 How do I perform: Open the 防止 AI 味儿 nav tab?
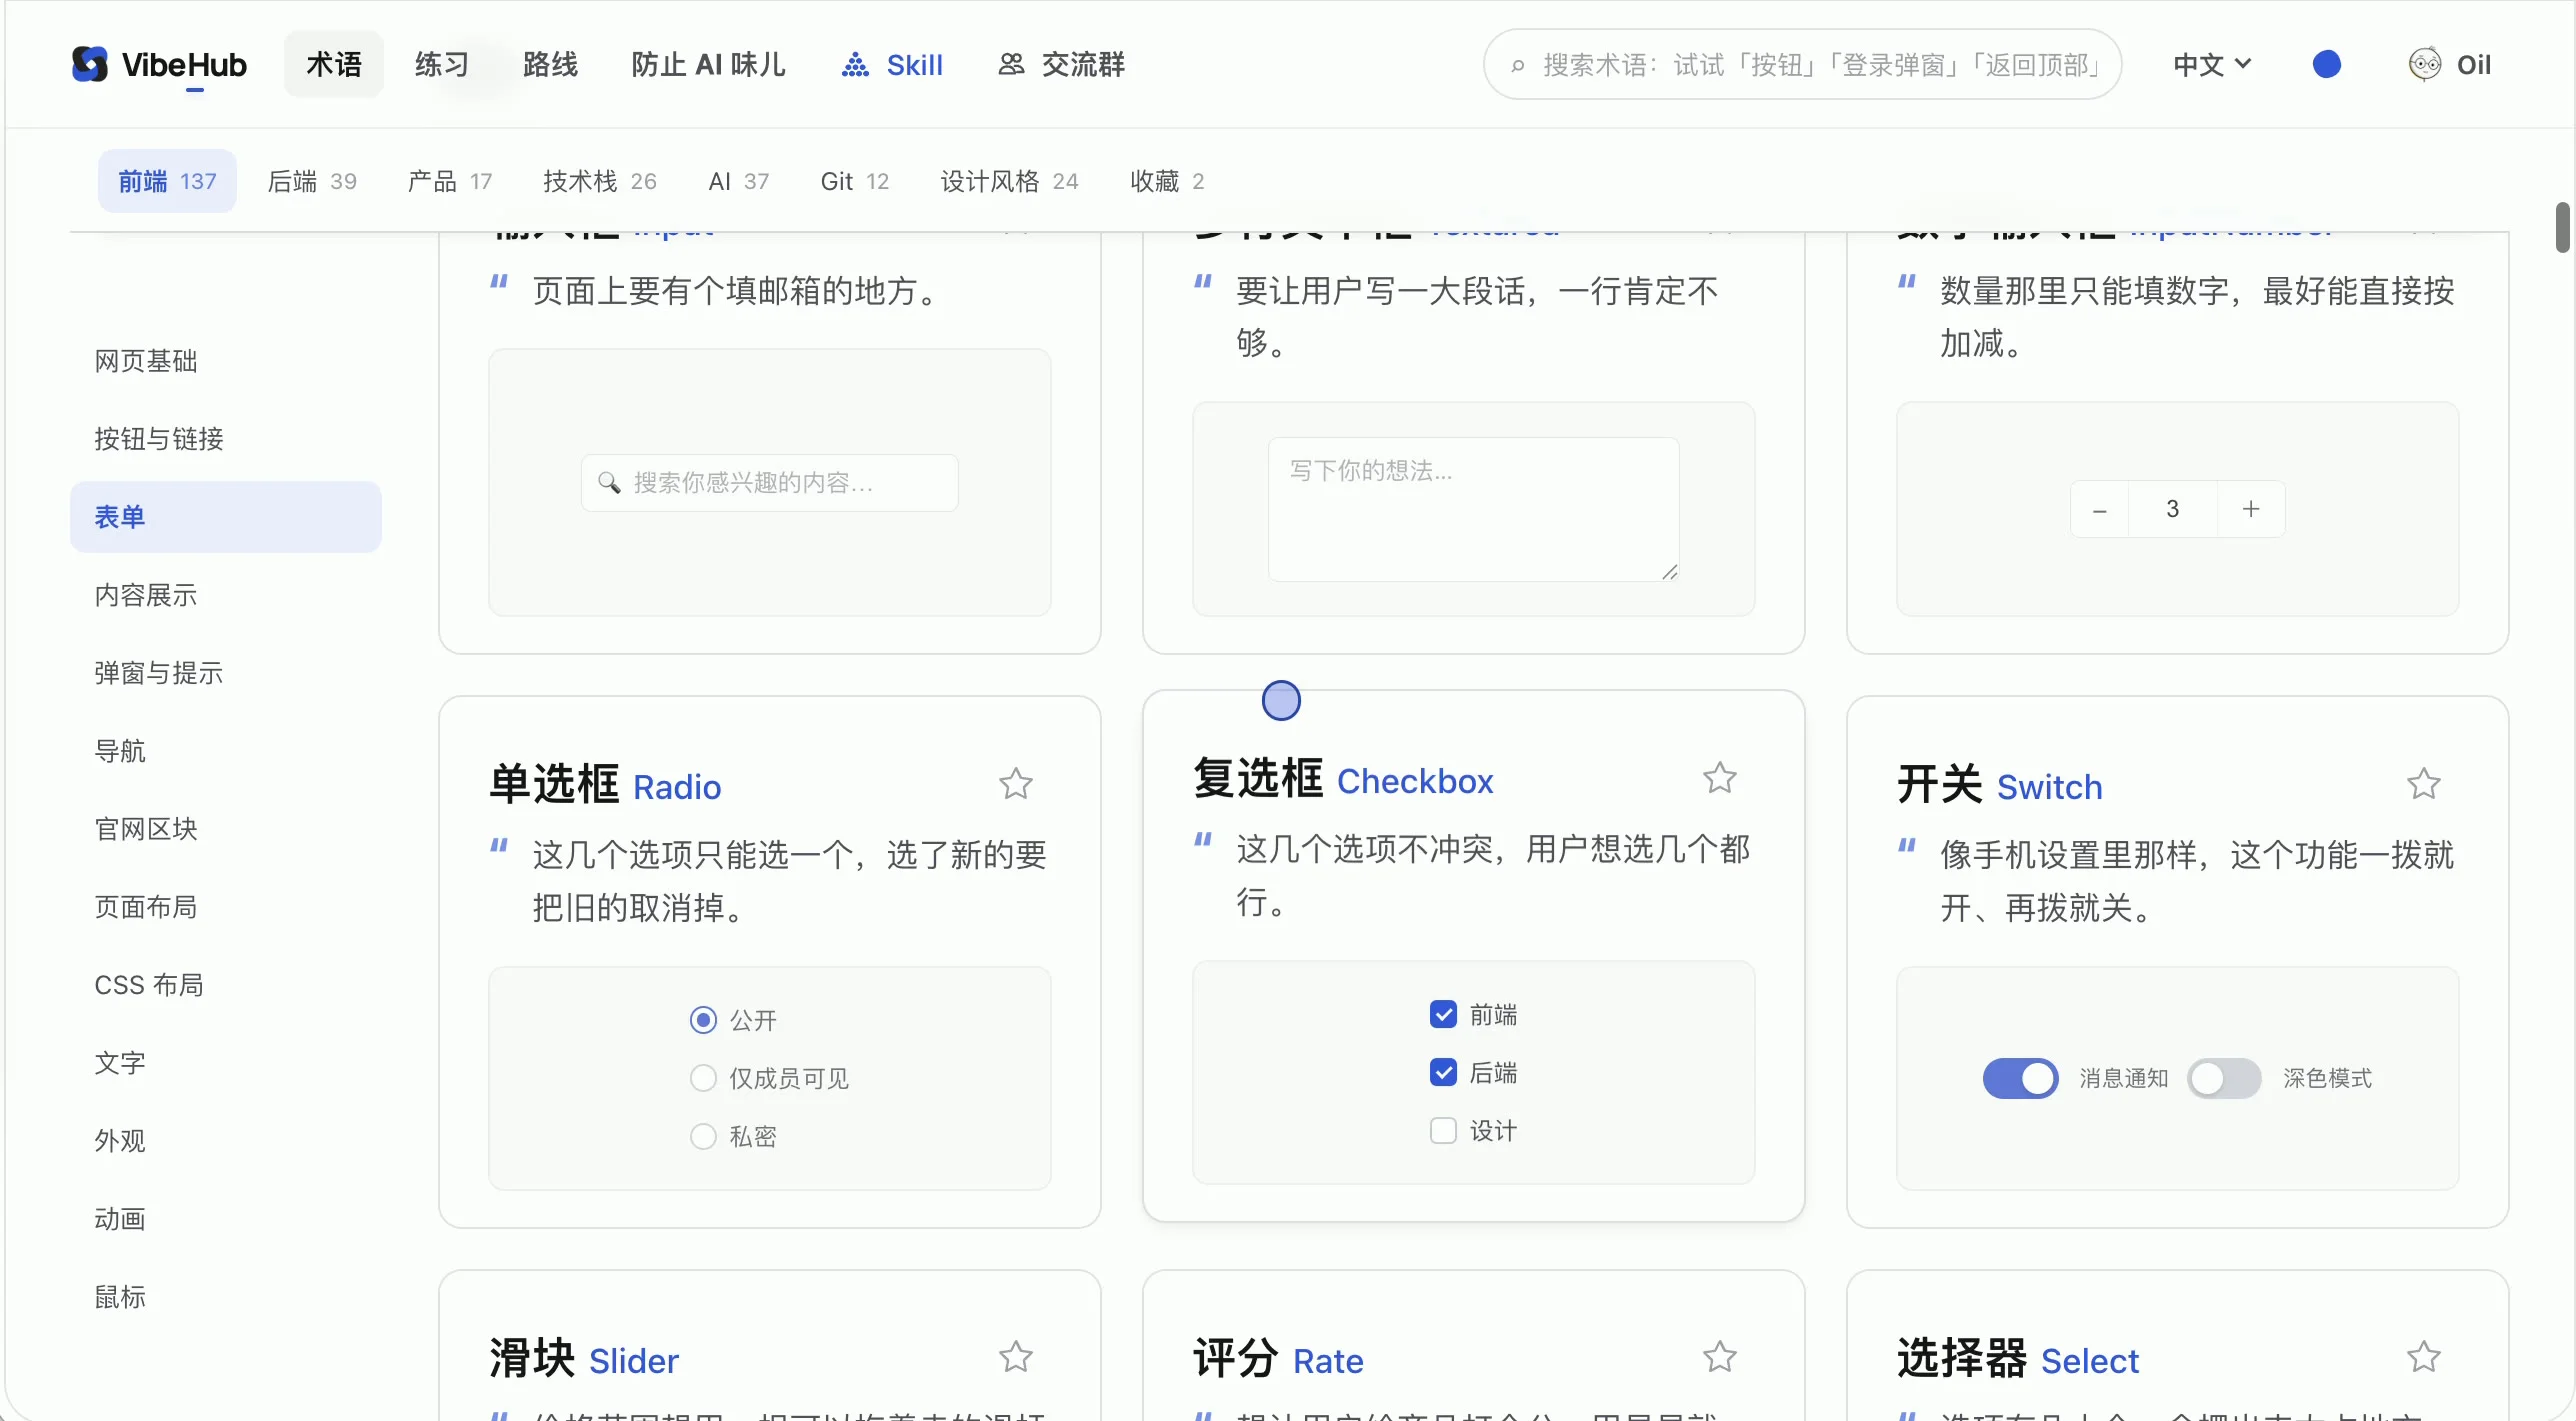pyautogui.click(x=708, y=65)
